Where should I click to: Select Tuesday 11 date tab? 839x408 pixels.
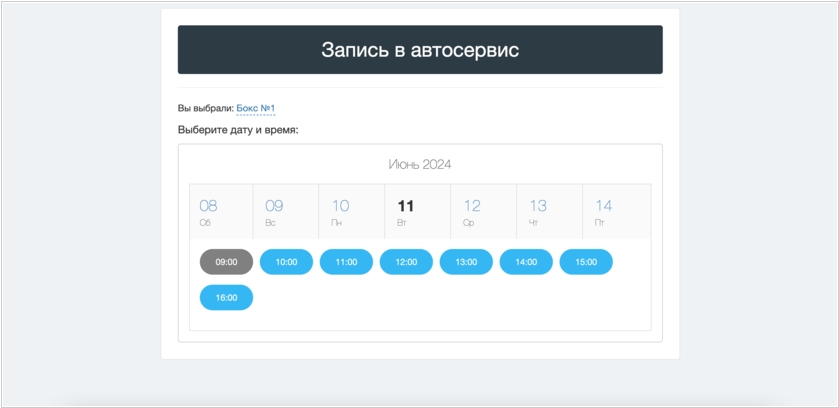pos(418,212)
